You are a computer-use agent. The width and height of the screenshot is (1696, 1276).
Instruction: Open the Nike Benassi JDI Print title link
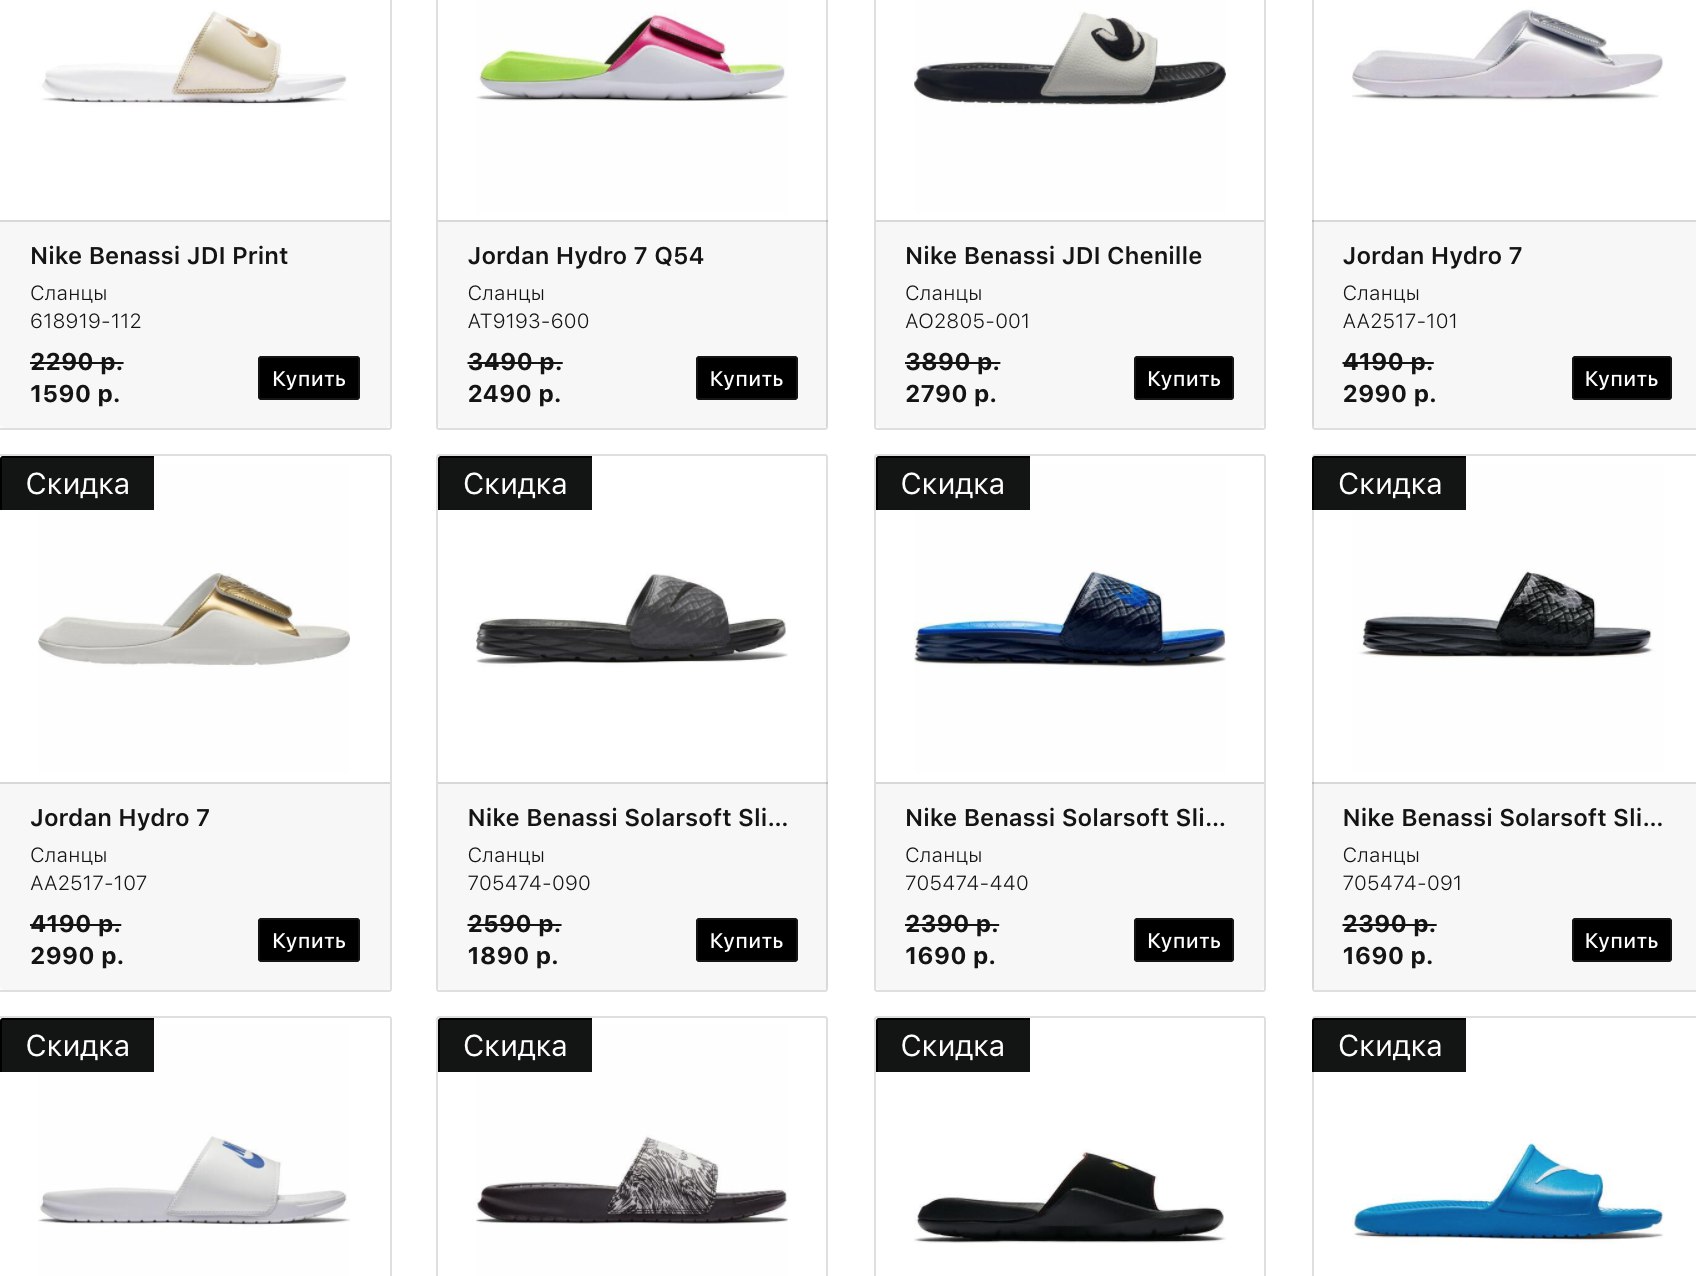(159, 256)
